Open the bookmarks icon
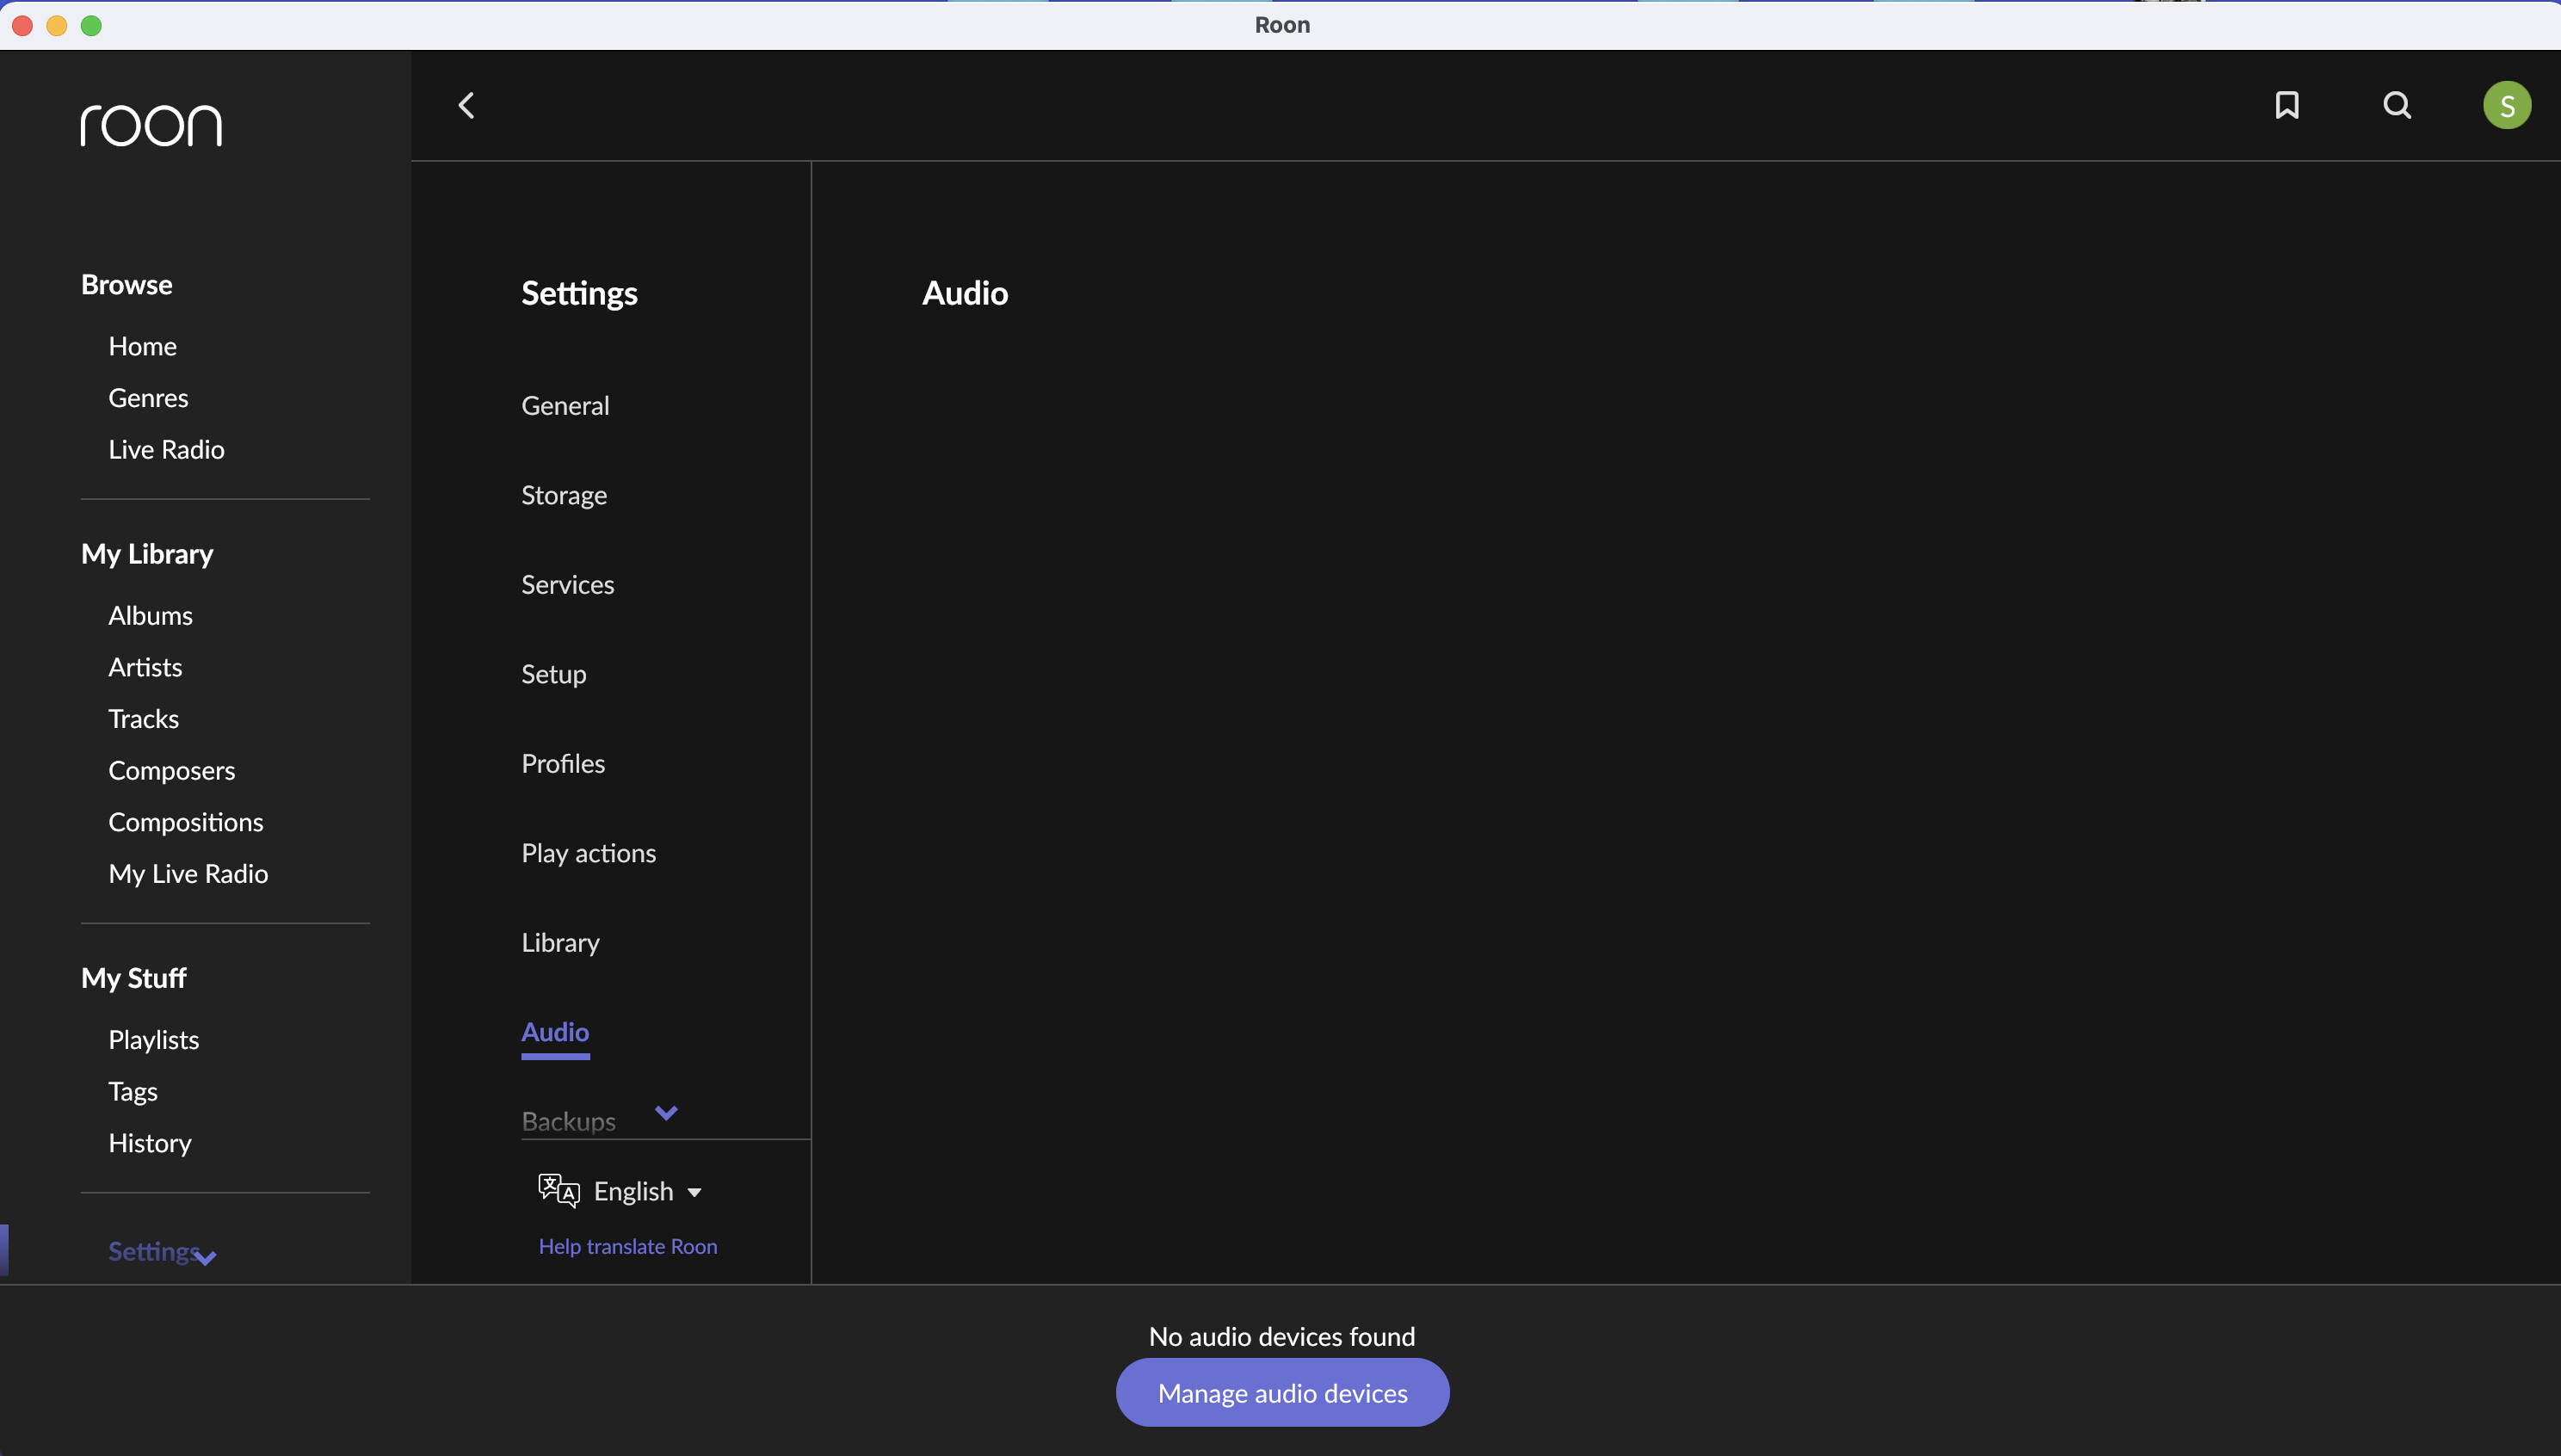 [2287, 105]
